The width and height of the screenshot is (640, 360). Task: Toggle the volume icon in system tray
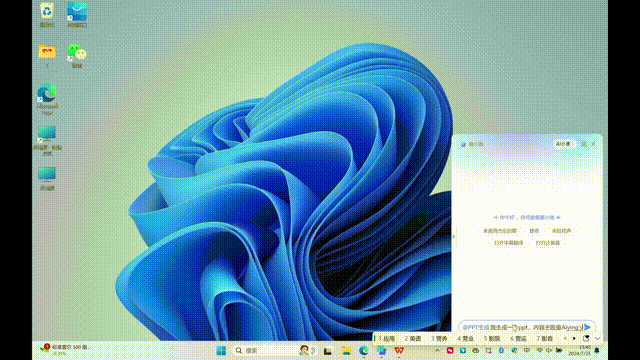point(549,351)
